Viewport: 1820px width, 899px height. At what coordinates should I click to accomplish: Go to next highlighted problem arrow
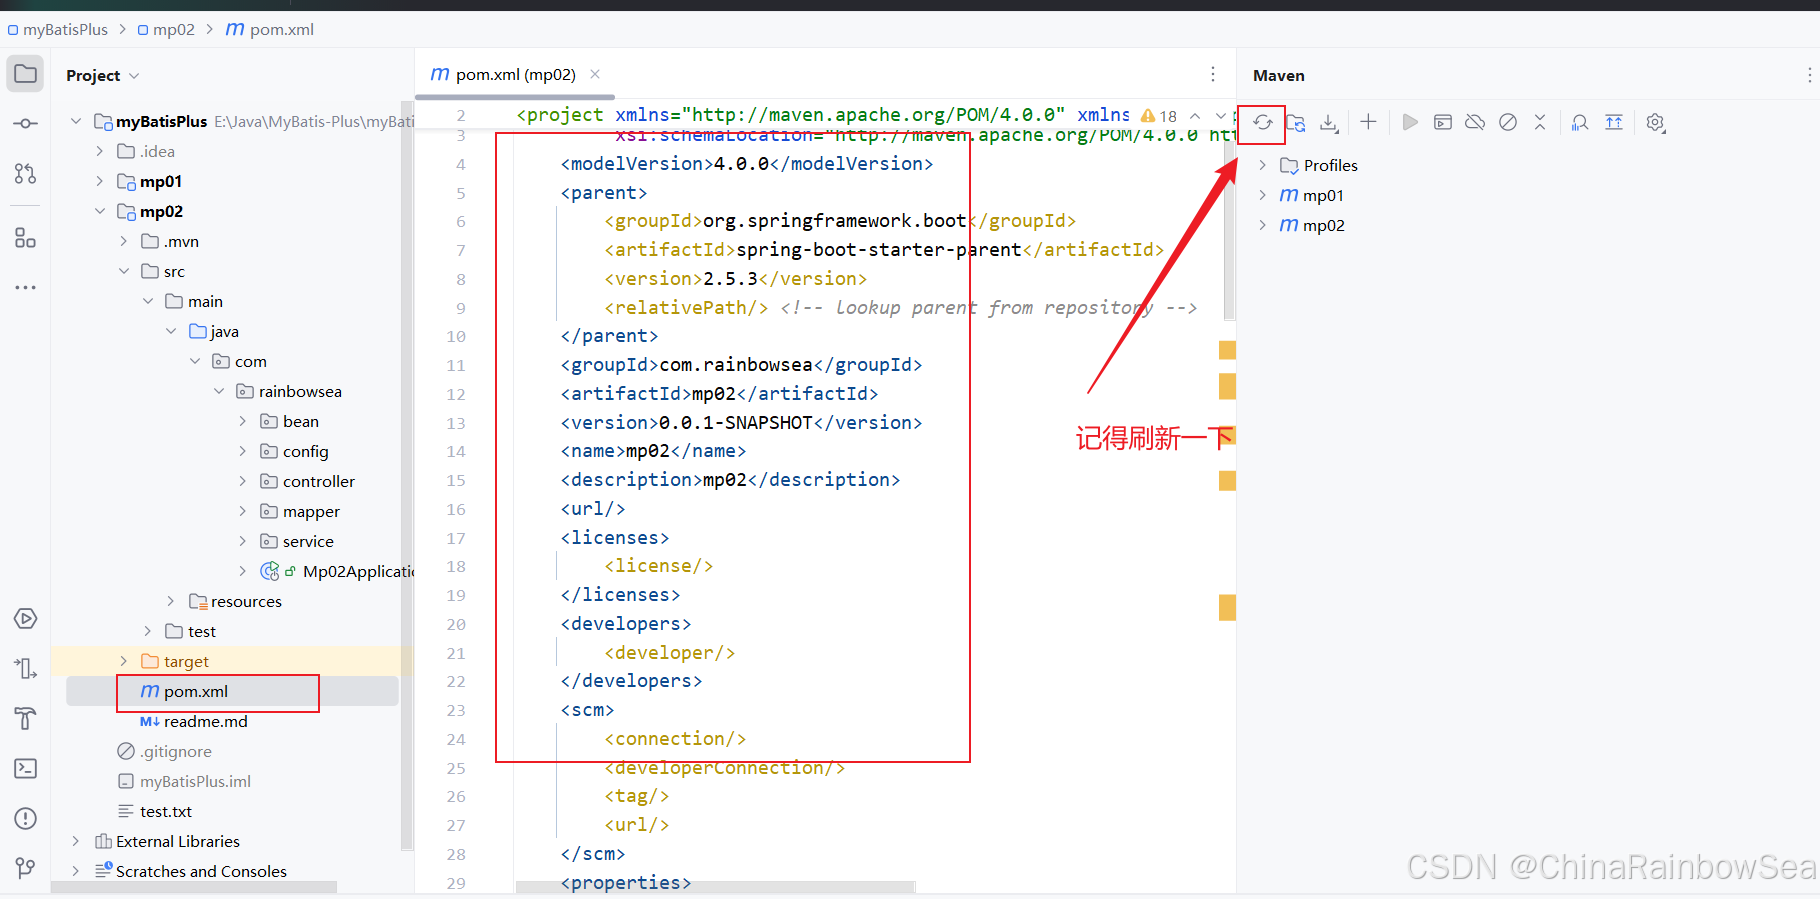[1220, 116]
